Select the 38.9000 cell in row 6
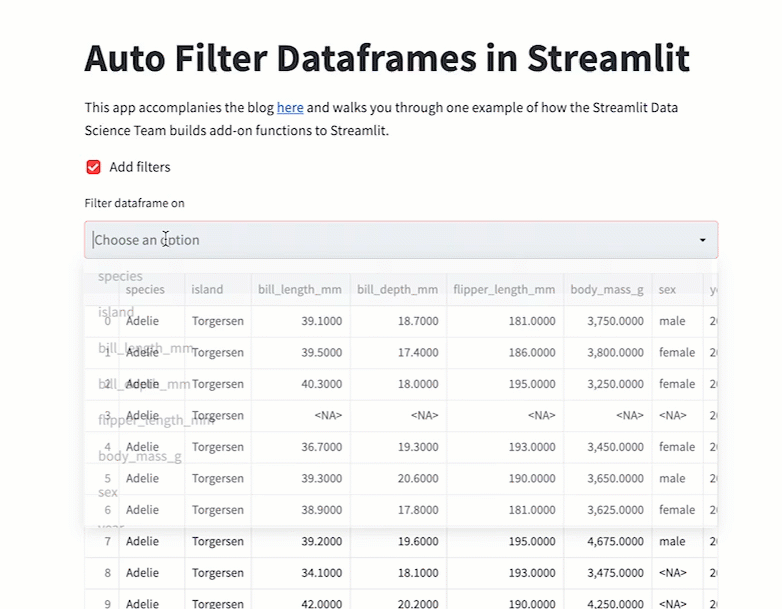 (x=301, y=510)
